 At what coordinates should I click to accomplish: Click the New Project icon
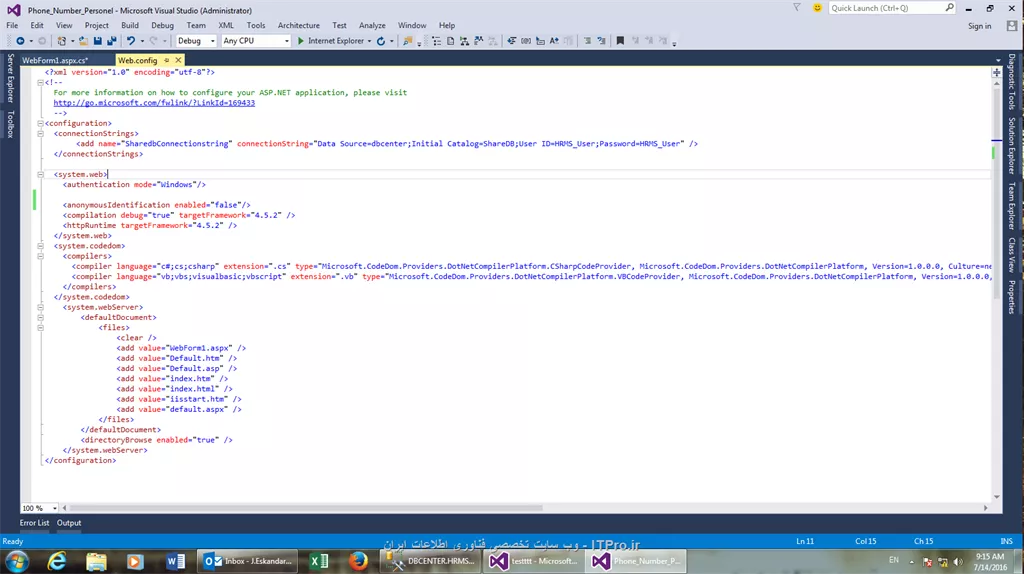[61, 41]
